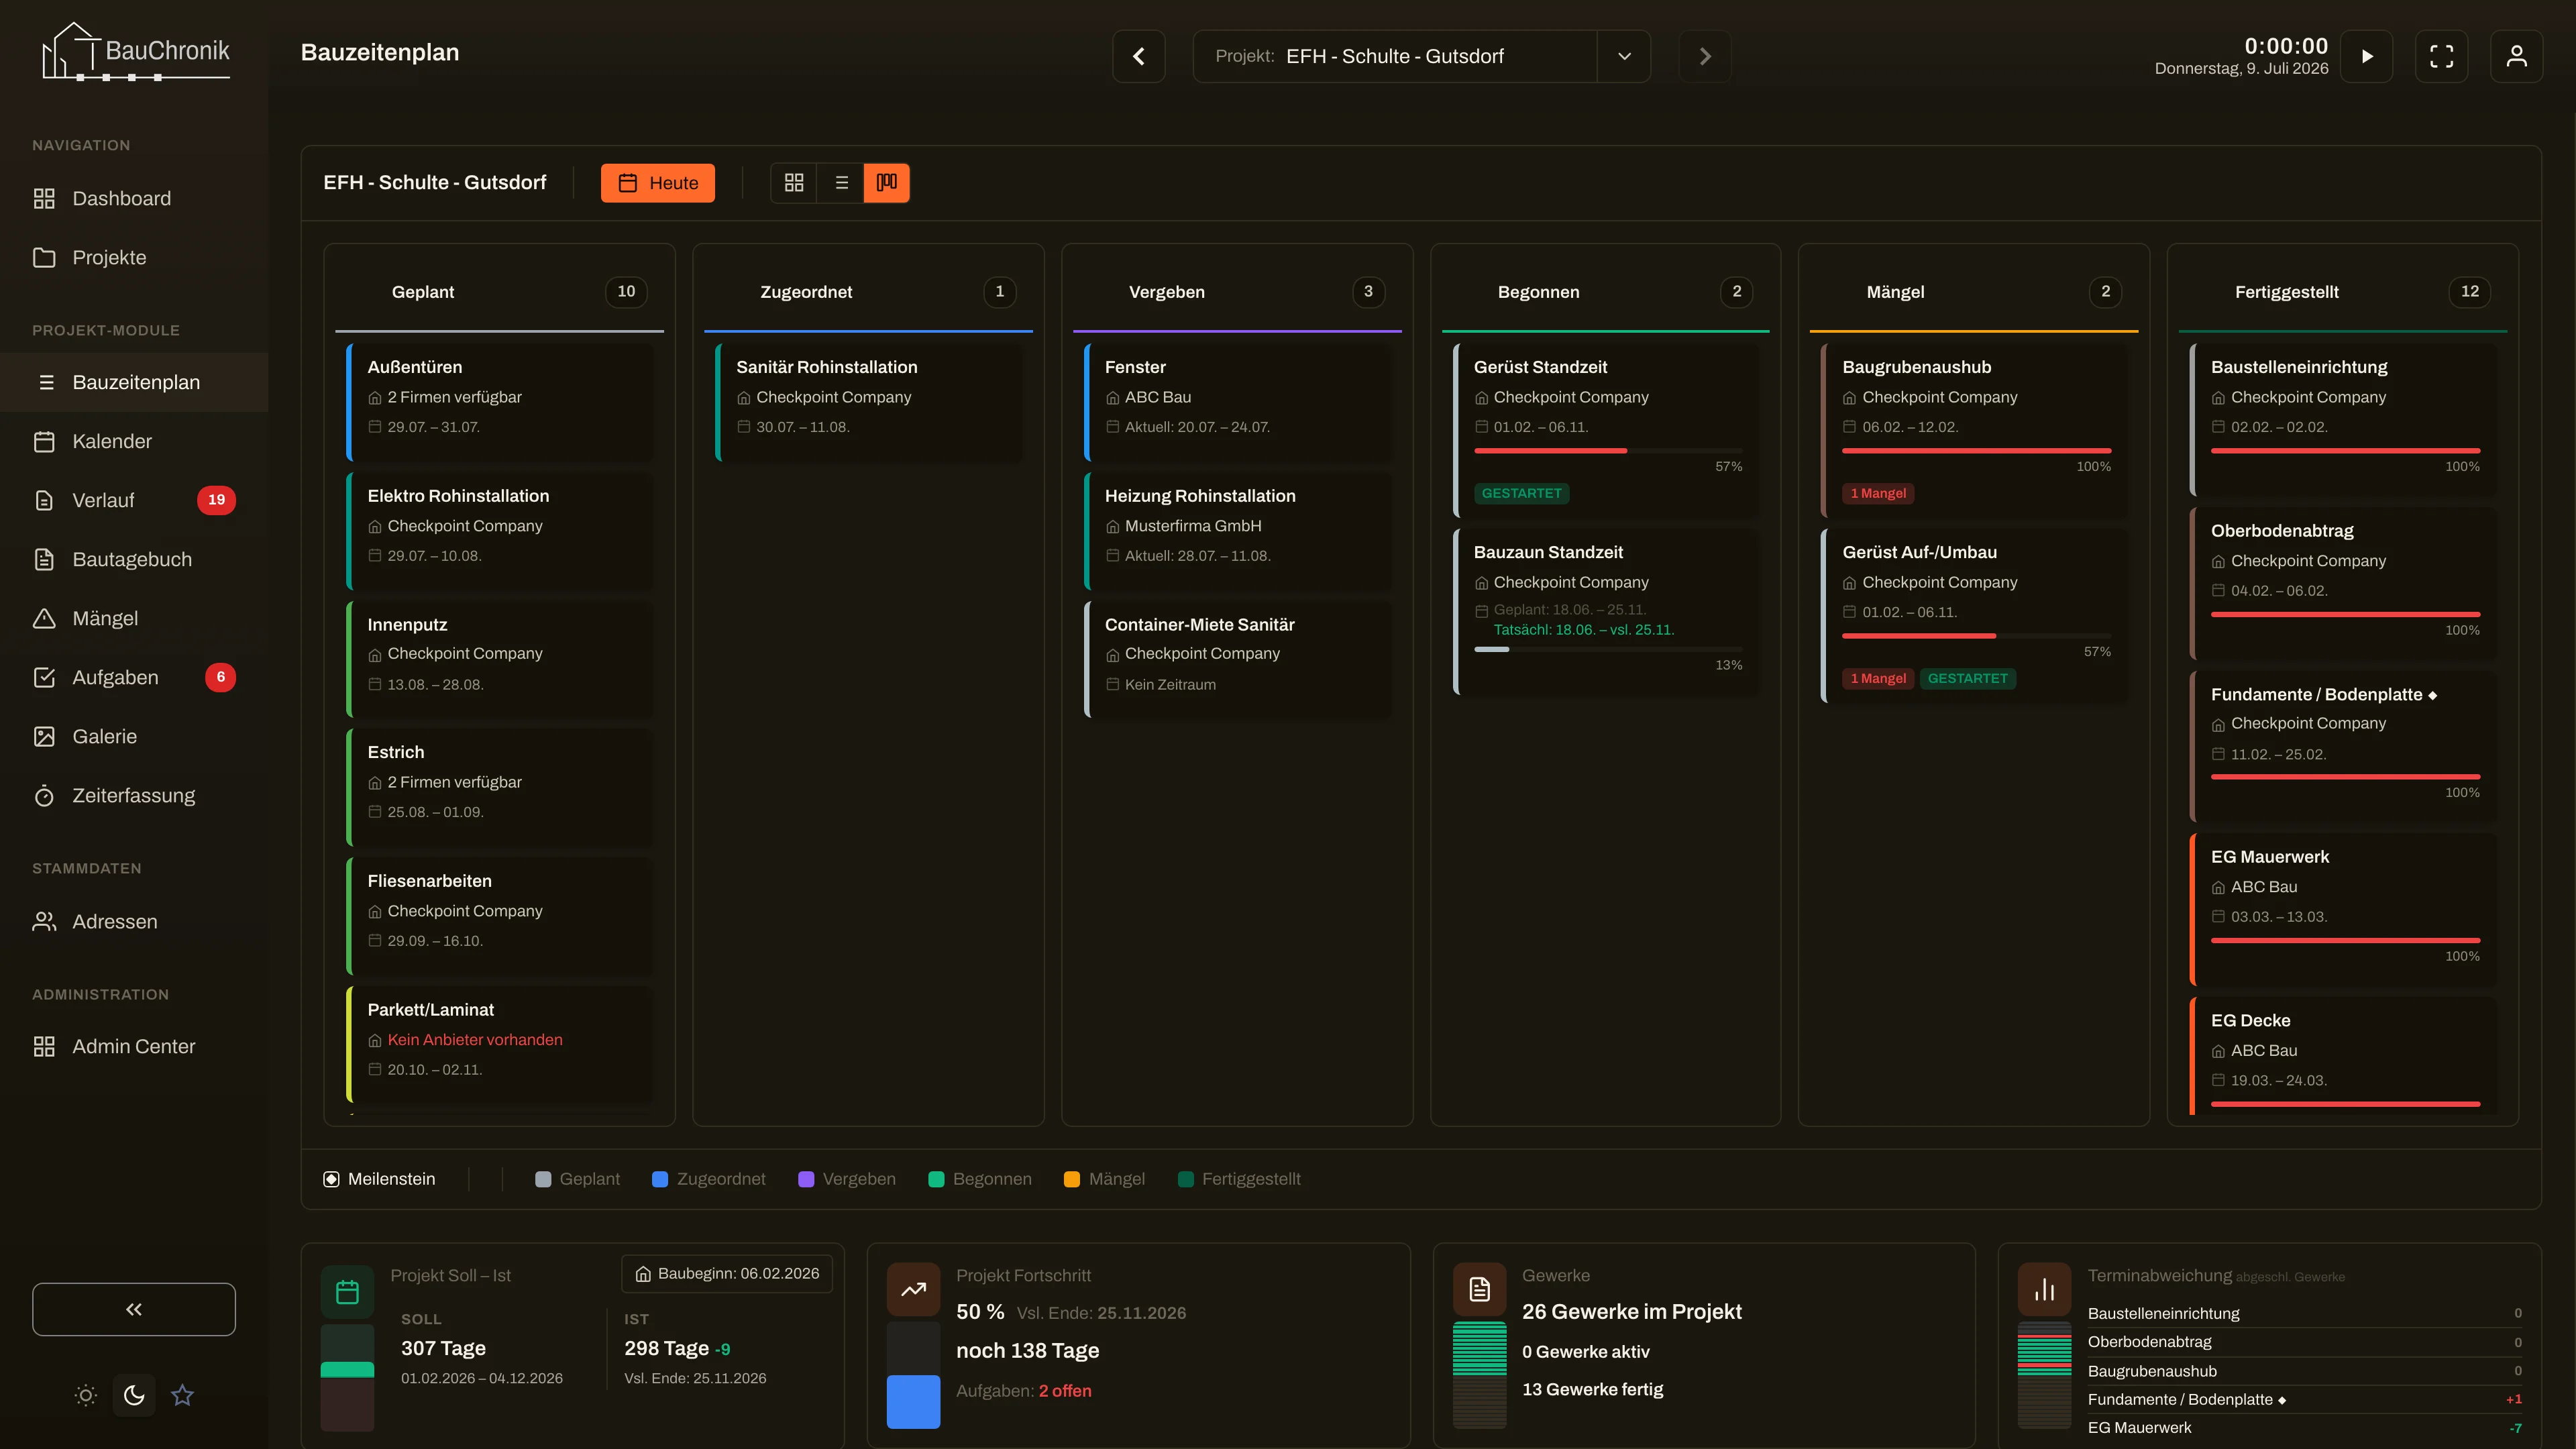Click the Mängel warning triangle icon
Screen dimensions: 2576x1449
pyautogui.click(x=44, y=618)
